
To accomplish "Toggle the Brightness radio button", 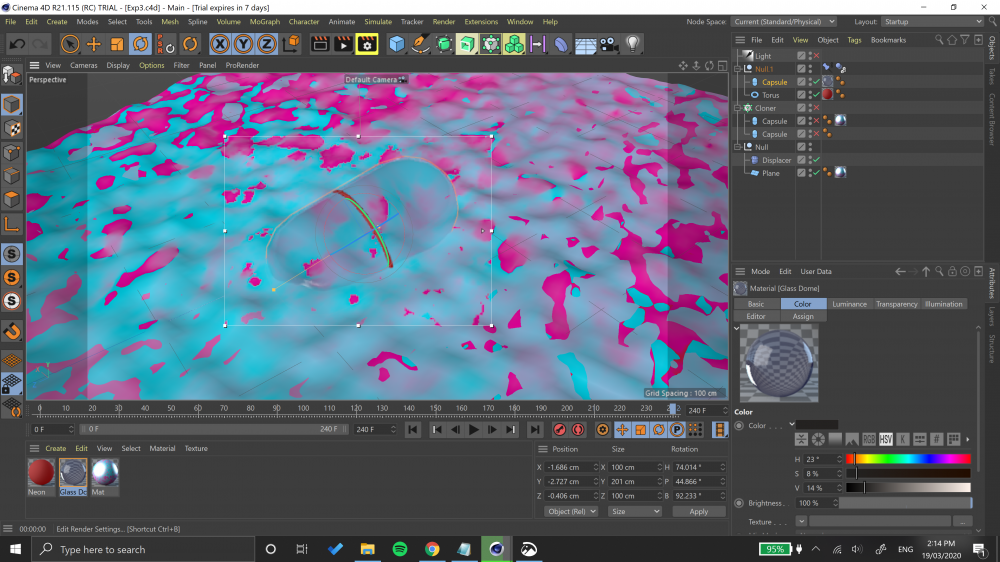I will pos(739,503).
